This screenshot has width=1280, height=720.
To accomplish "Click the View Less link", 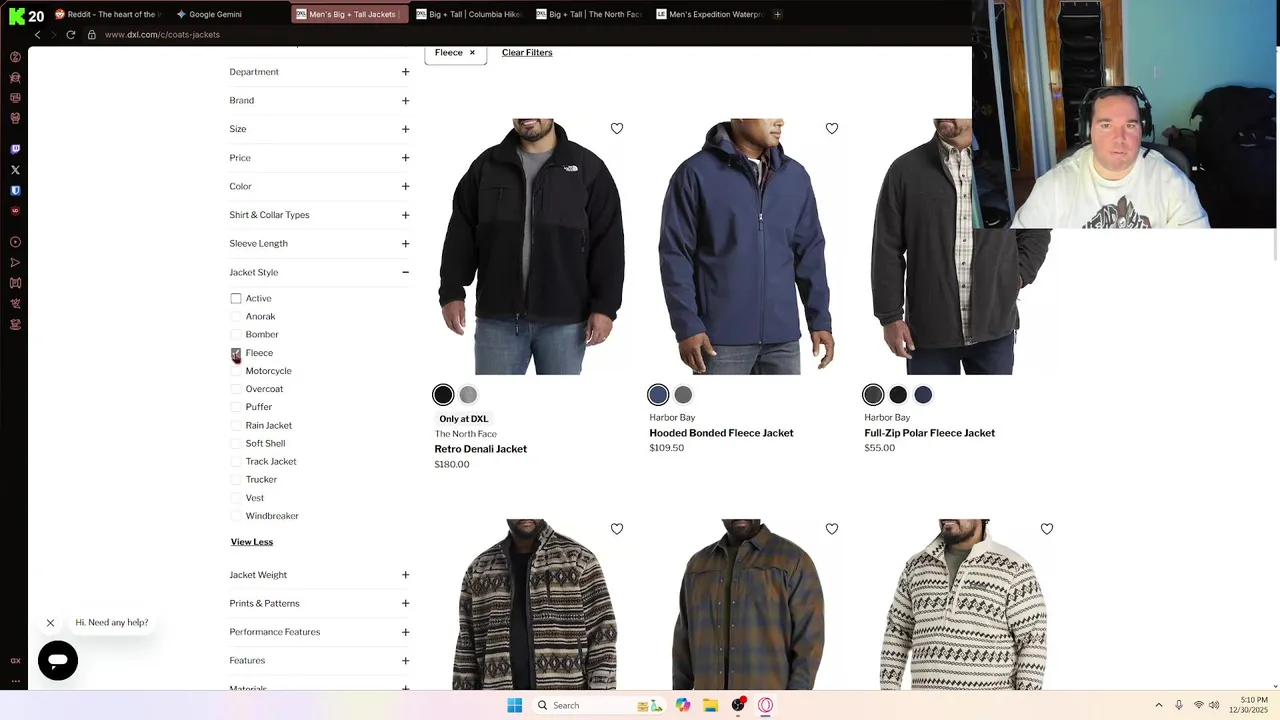I will (x=252, y=542).
